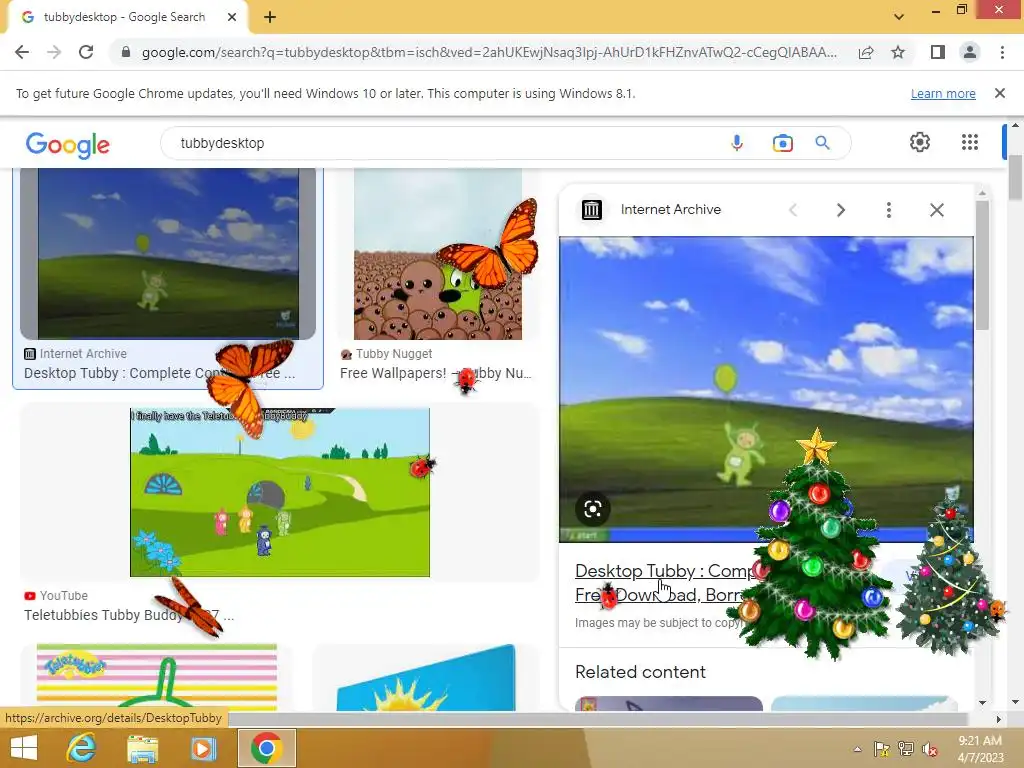
Task: Click the address bar URL
Action: tap(488, 52)
